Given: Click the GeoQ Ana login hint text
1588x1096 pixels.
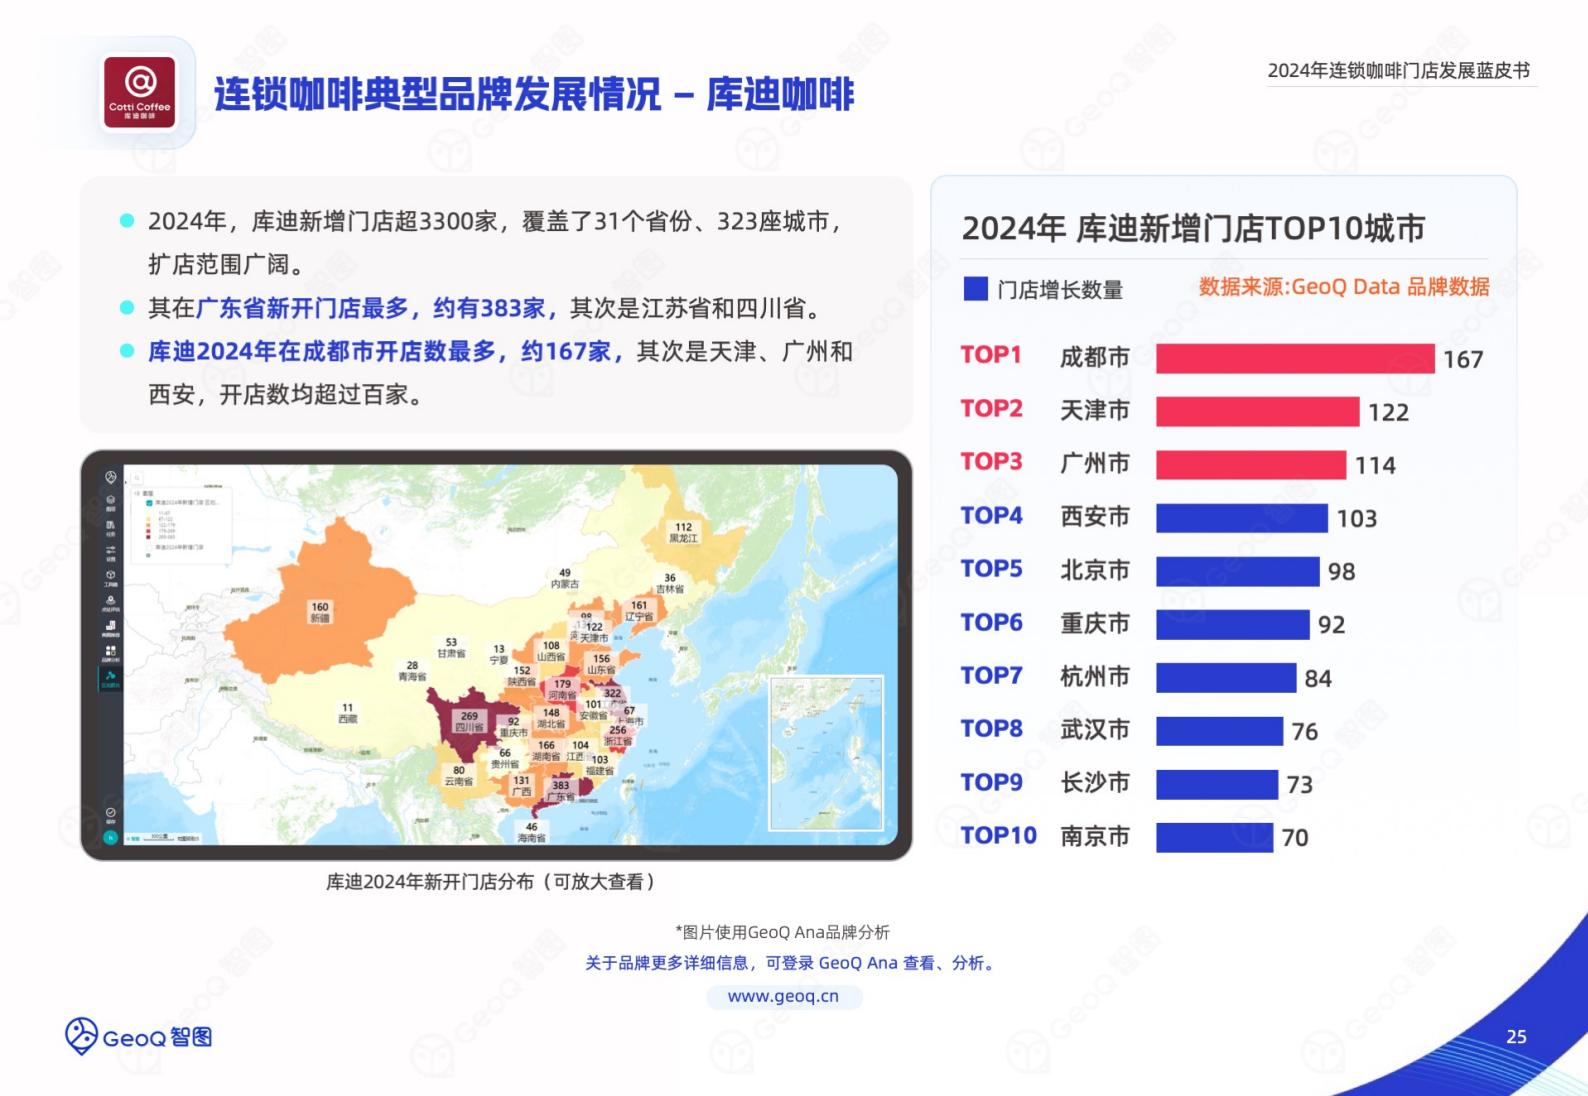Looking at the screenshot, I should pos(790,963).
